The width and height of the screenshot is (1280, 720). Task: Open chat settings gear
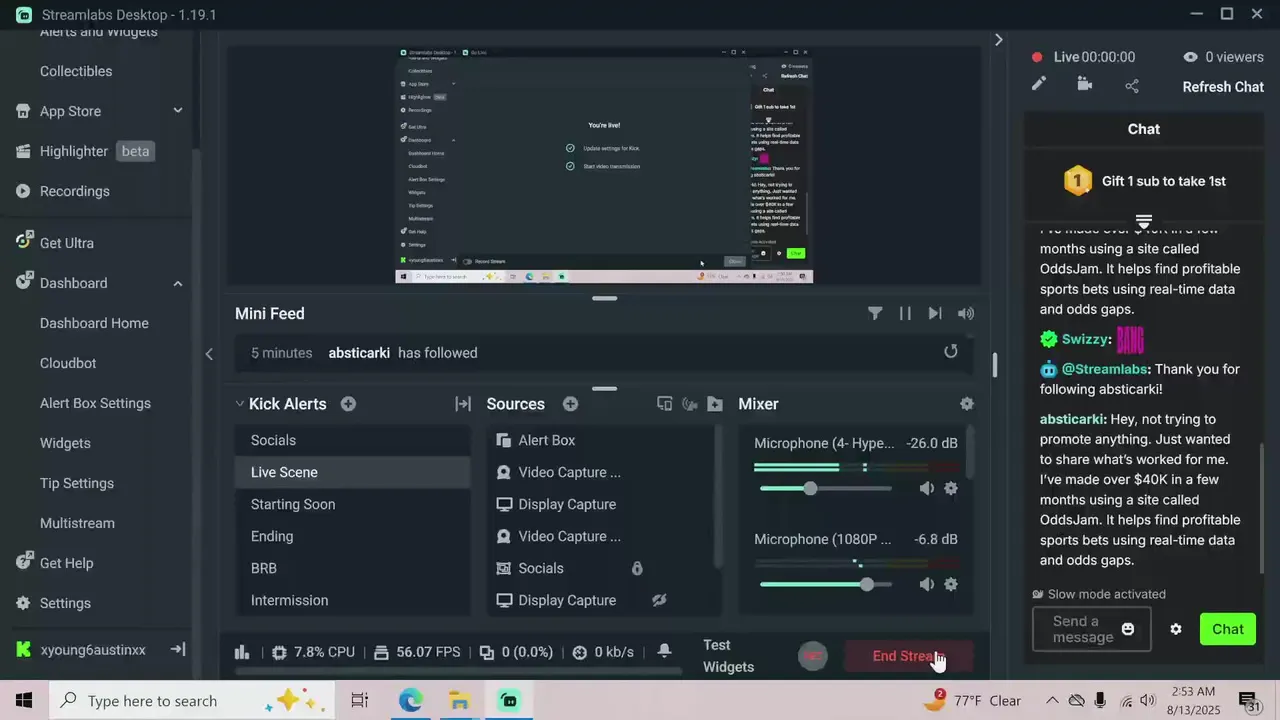tap(1176, 629)
